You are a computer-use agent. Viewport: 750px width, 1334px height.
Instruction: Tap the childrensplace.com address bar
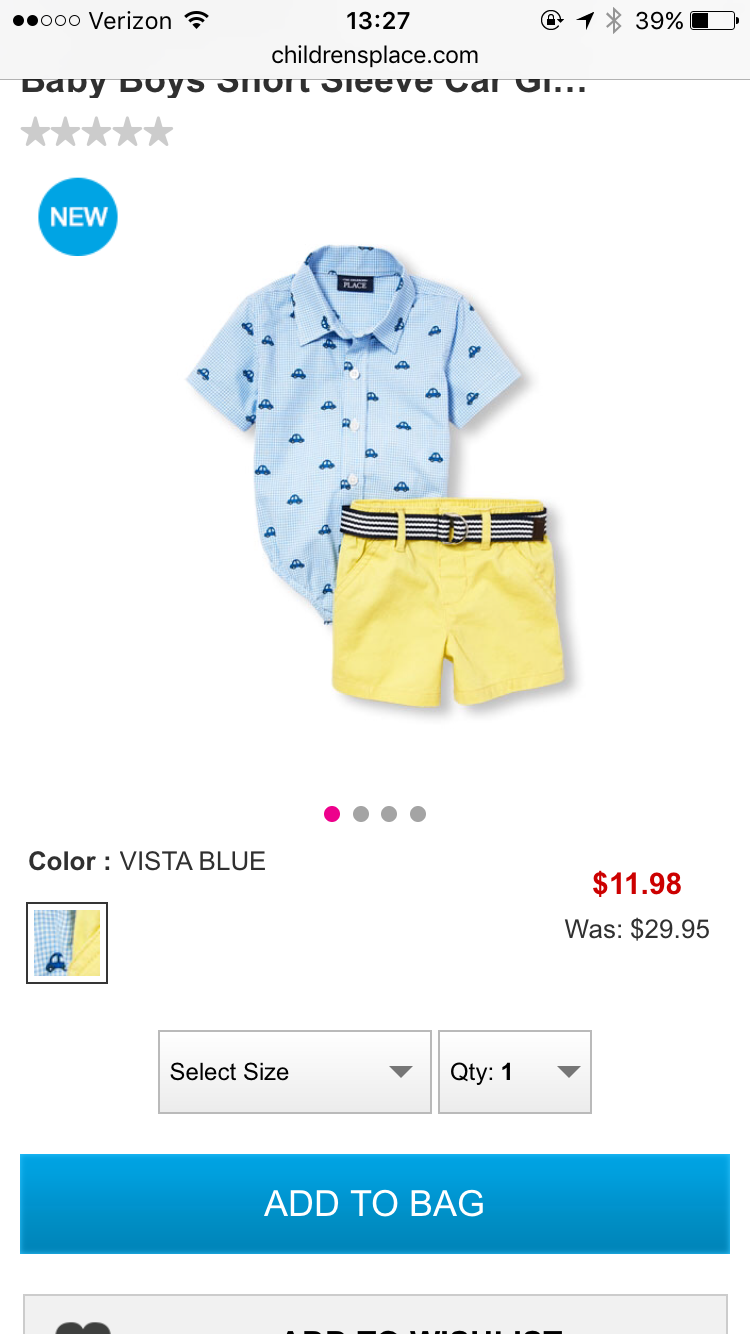375,56
